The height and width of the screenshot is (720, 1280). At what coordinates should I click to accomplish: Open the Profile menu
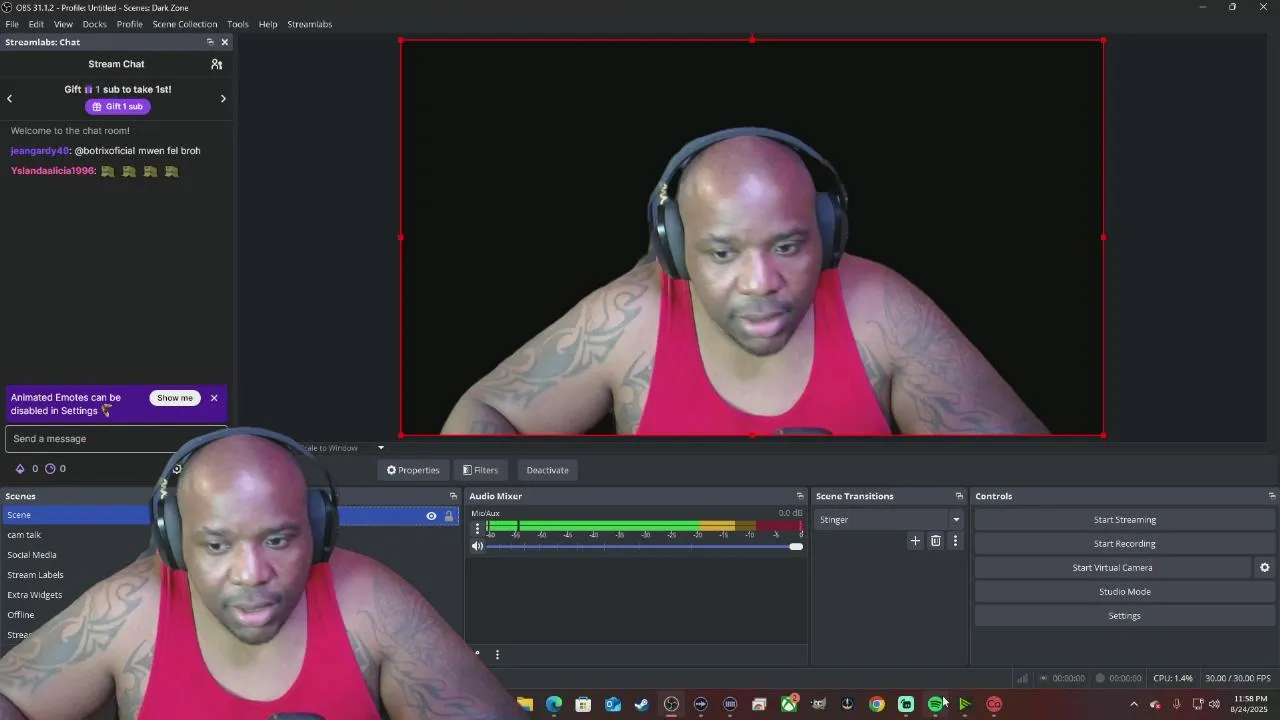tap(129, 24)
